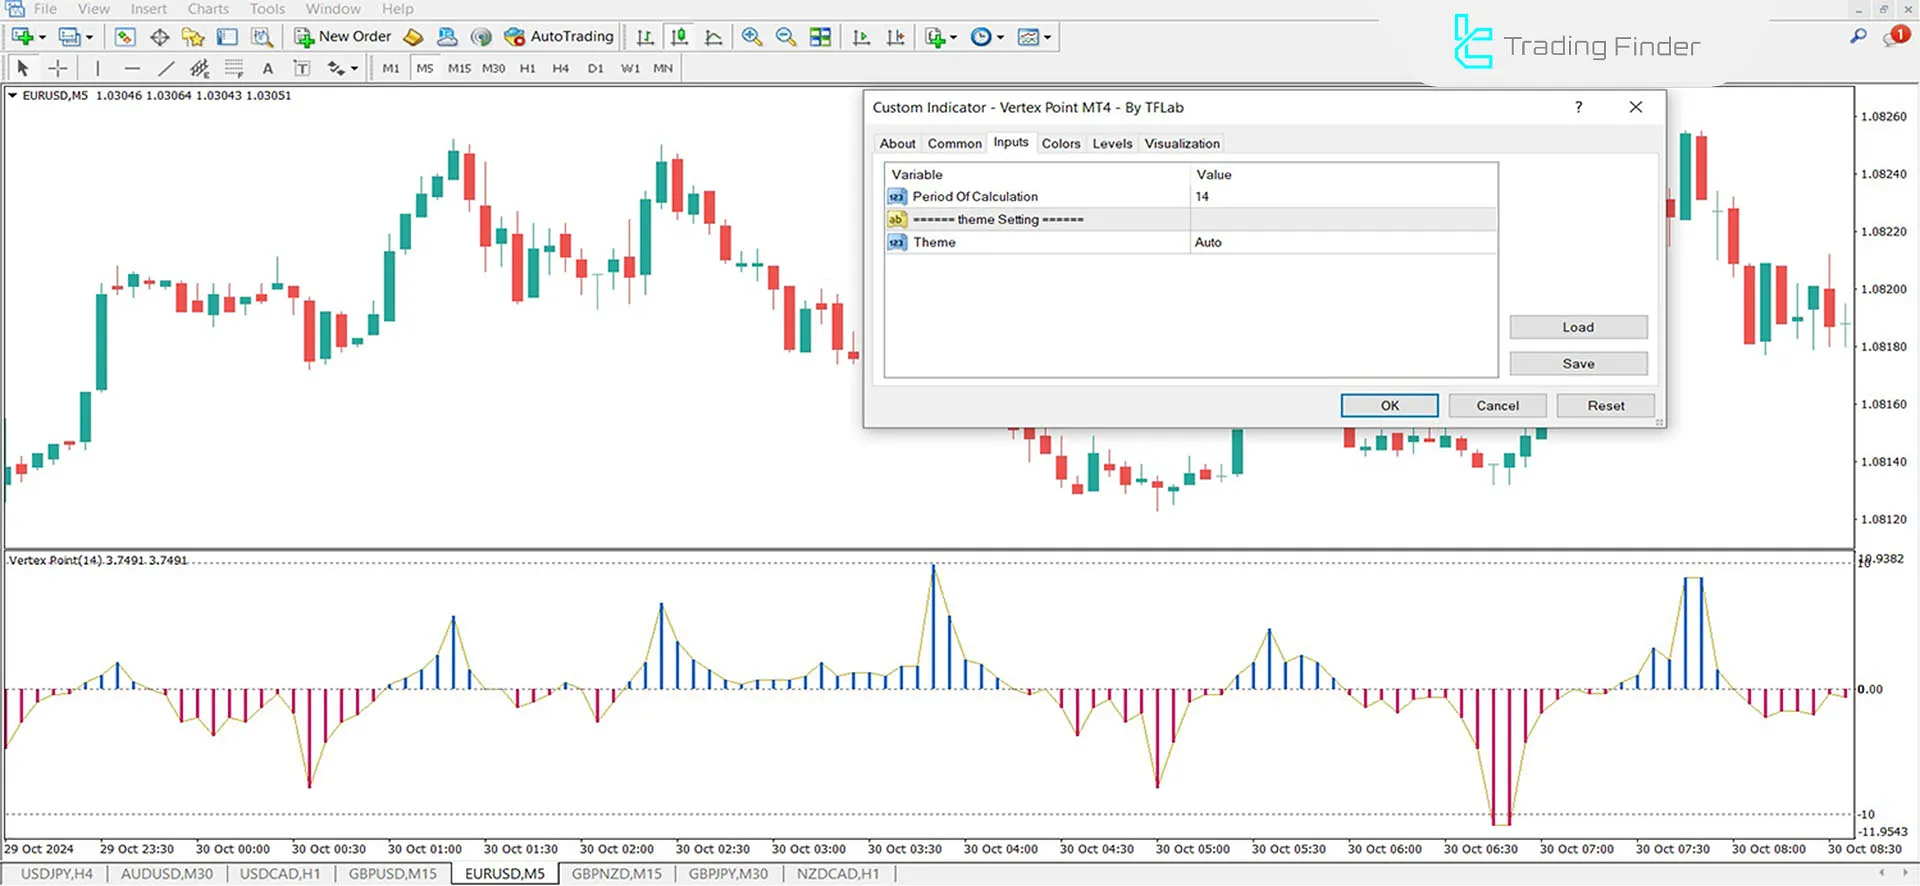This screenshot has width=1920, height=886.
Task: Switch chart timeframe to H4
Action: pyautogui.click(x=560, y=68)
